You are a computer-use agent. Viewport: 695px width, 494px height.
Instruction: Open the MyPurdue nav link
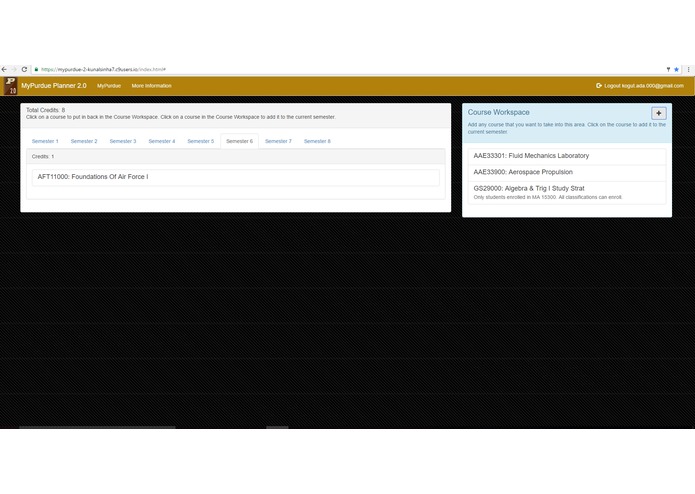click(x=109, y=86)
